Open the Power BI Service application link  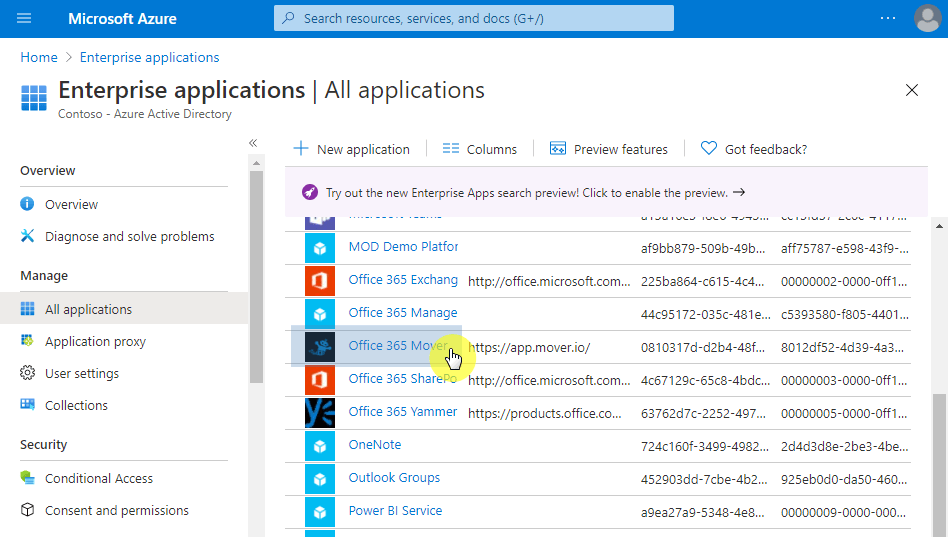pyautogui.click(x=395, y=510)
